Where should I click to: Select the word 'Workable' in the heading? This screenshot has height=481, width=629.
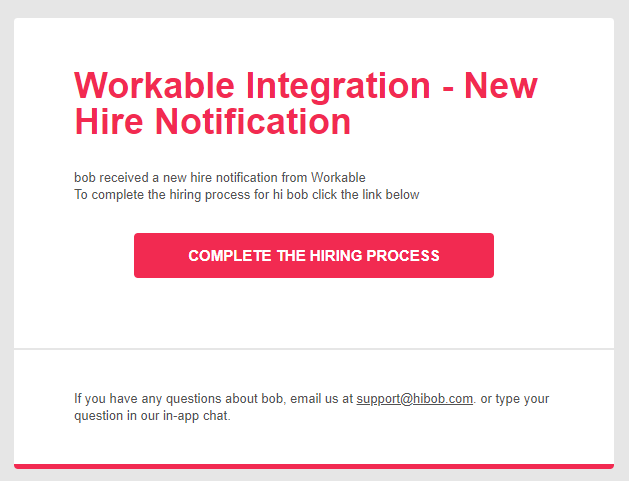tap(154, 85)
